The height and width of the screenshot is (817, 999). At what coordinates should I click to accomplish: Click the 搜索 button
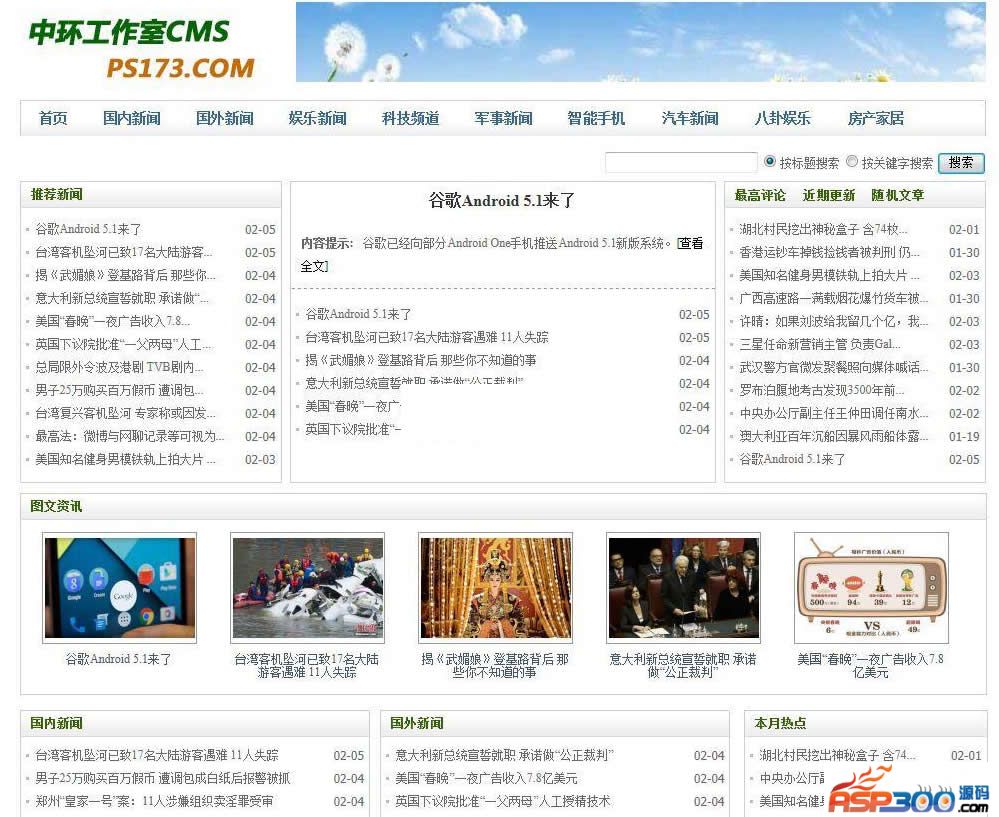point(961,163)
